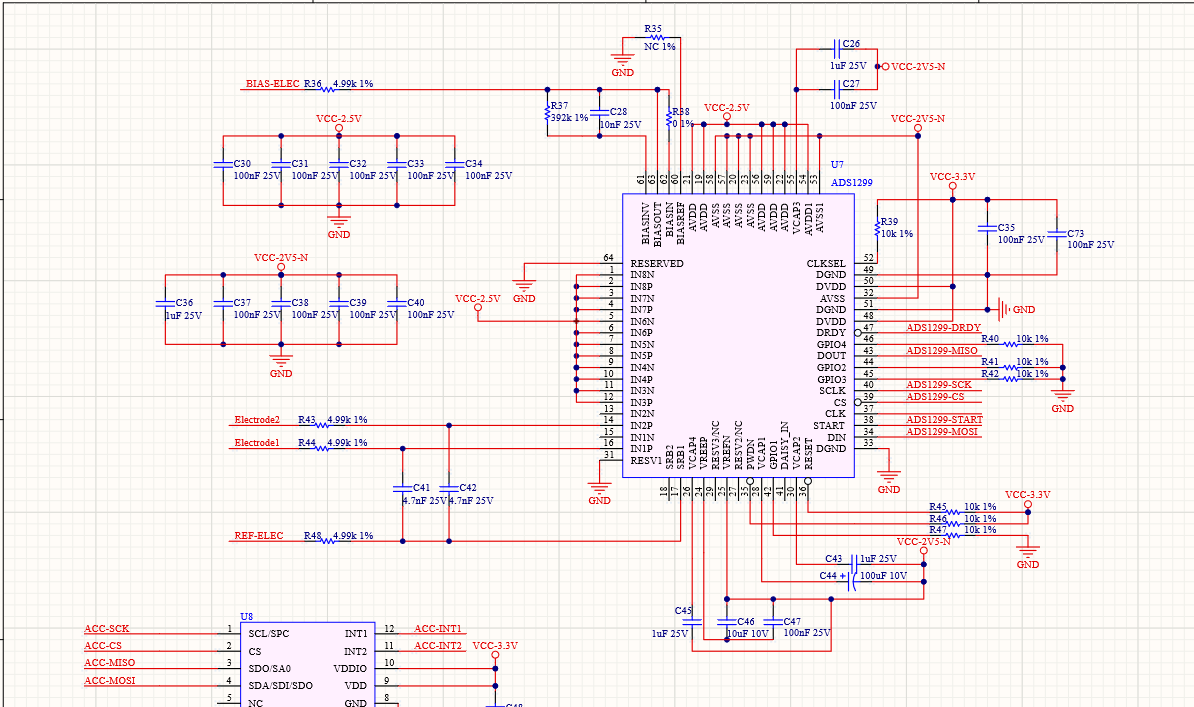The width and height of the screenshot is (1194, 707).
Task: Select capacitor C26 1uF symbol
Action: coord(837,50)
